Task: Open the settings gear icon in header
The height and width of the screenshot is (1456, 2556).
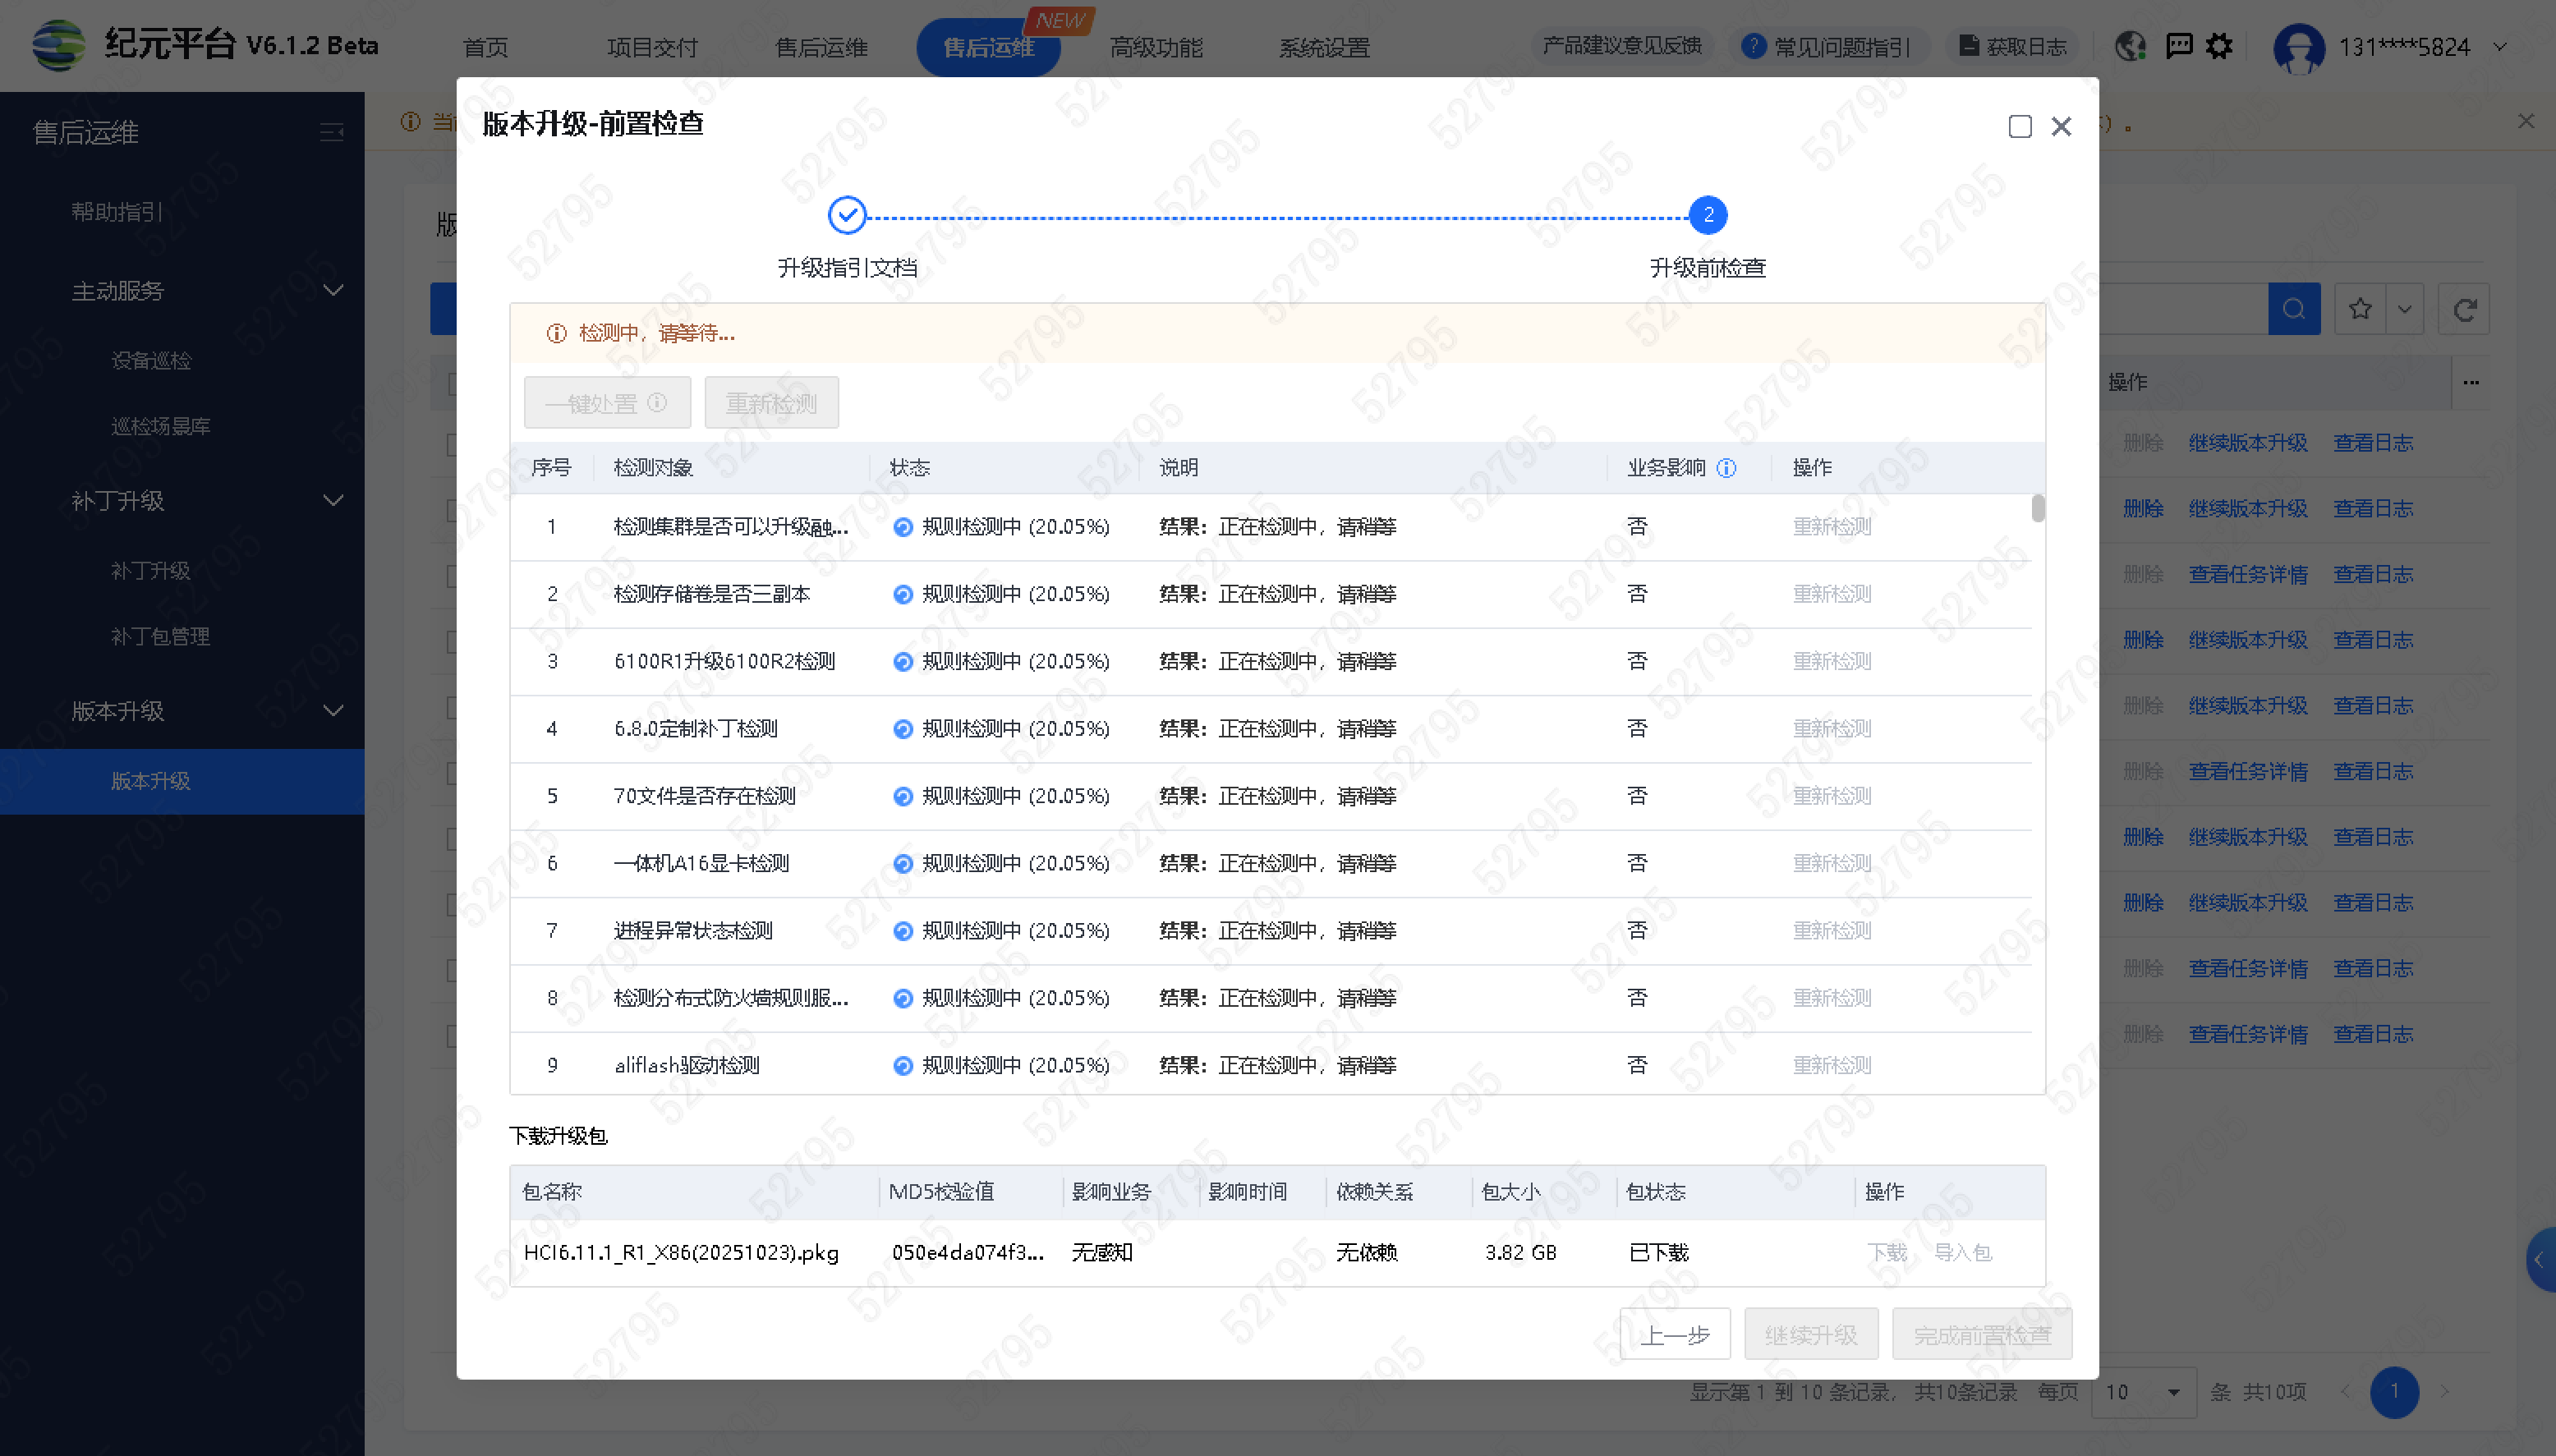Action: [2219, 46]
